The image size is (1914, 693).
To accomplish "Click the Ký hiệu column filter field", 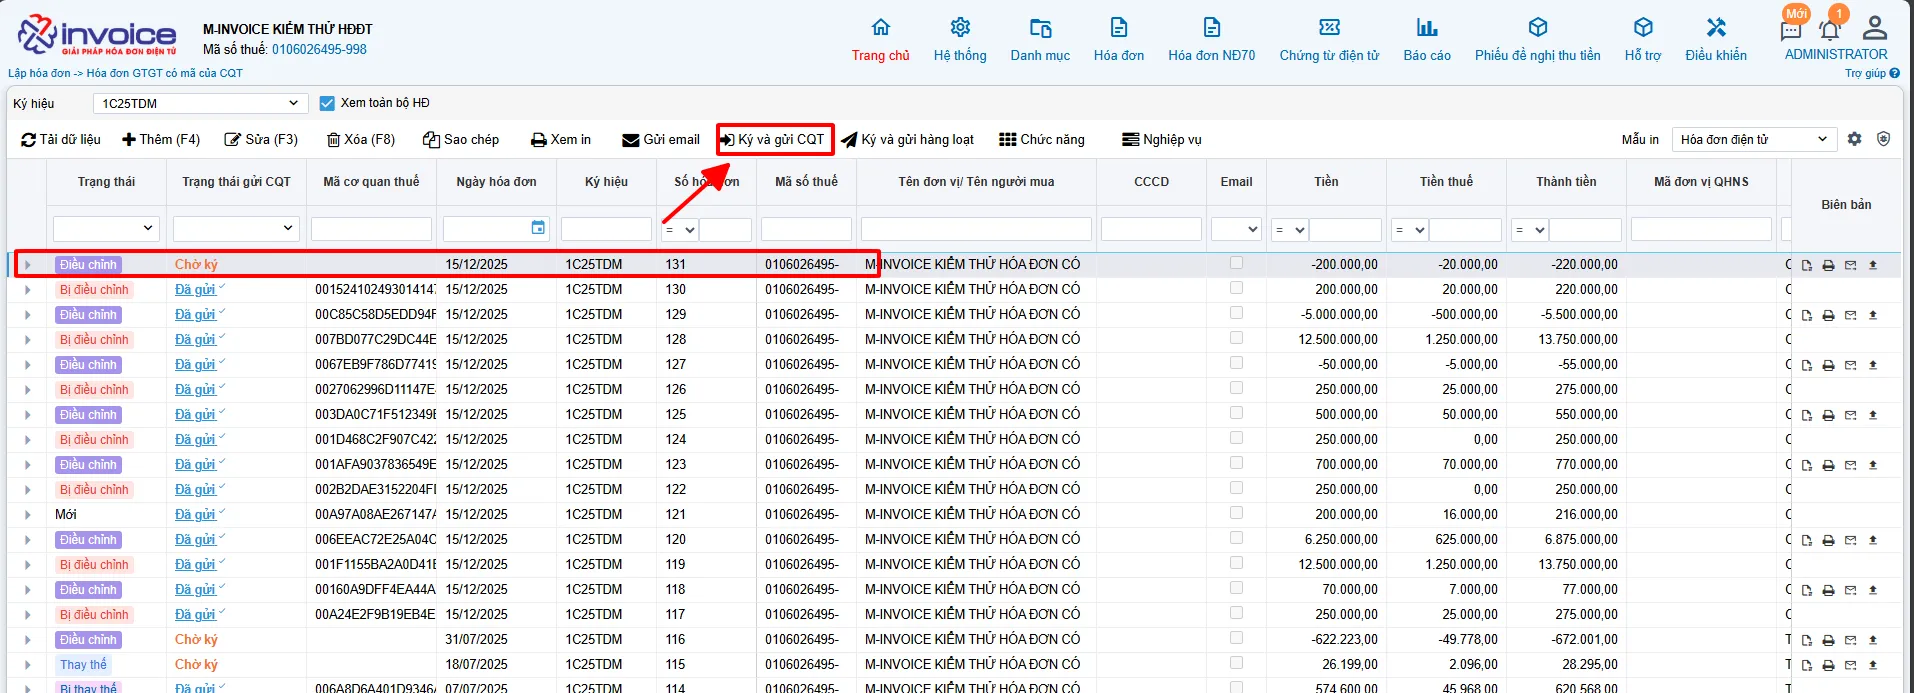I will [x=606, y=229].
